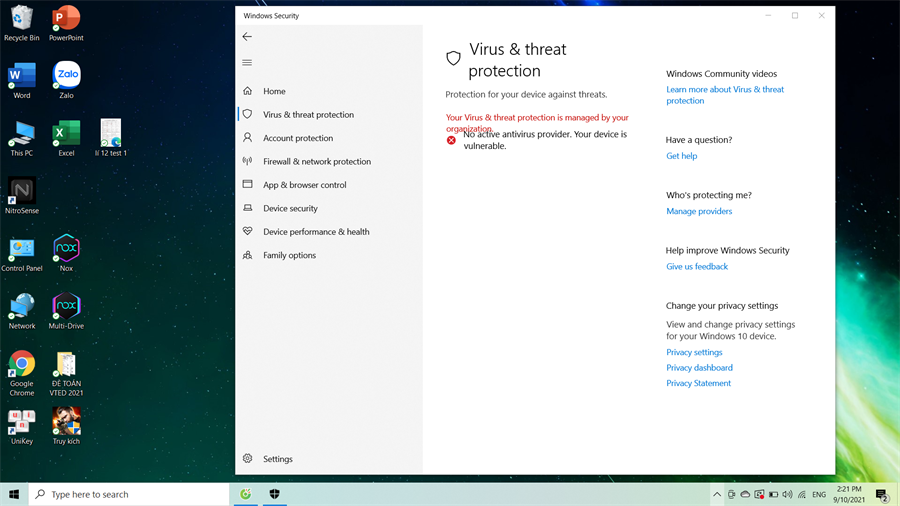Click the back arrow in Windows Security
900x506 pixels.
[x=247, y=37]
